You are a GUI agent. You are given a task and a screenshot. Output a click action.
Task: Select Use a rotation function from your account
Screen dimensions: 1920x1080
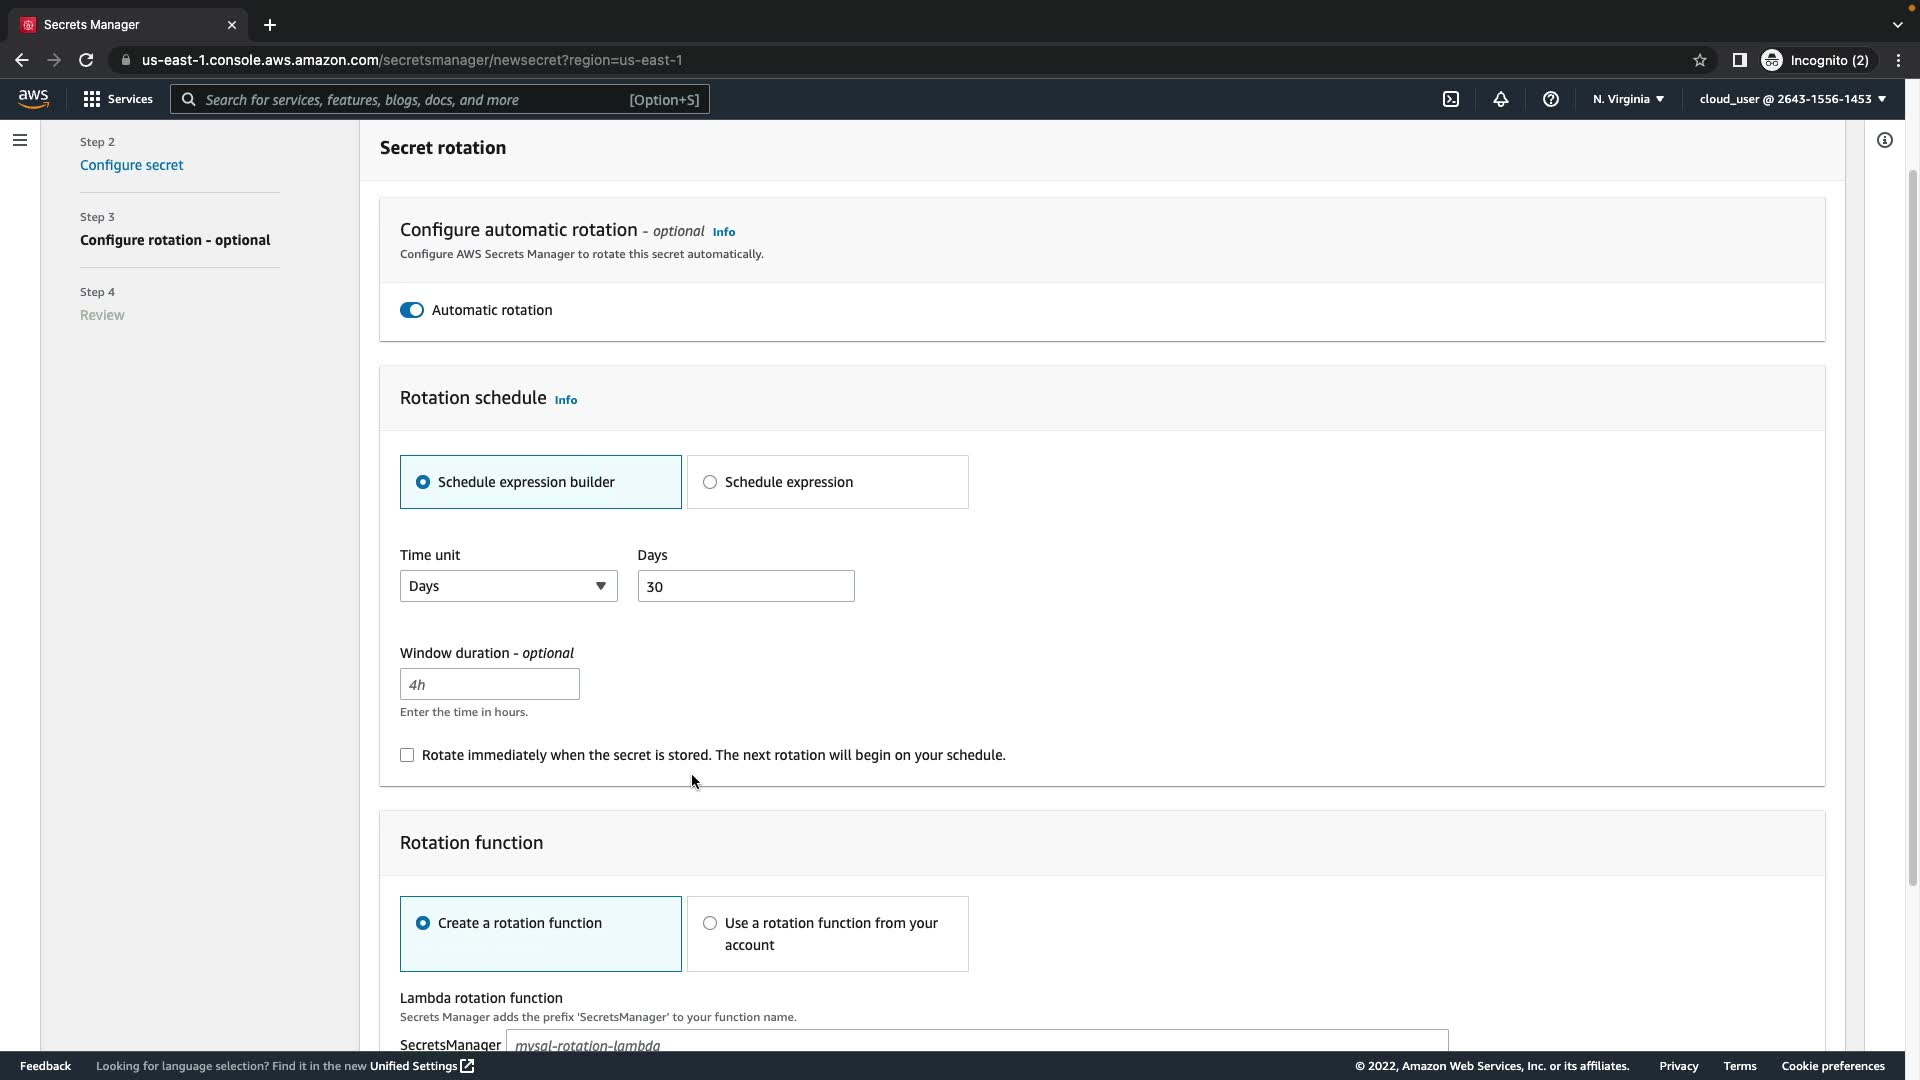710,923
